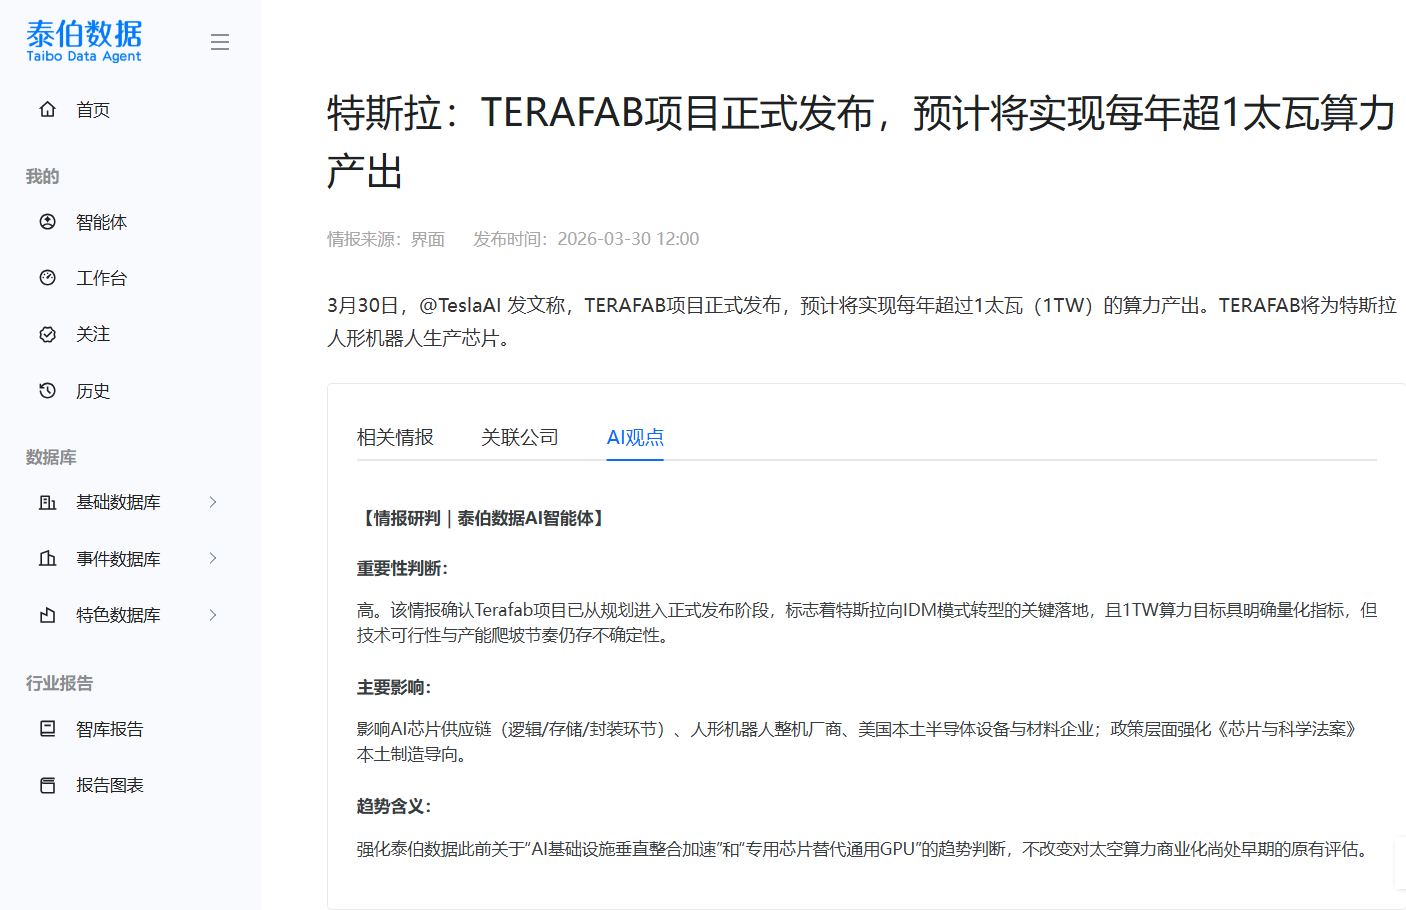Toggle the sidebar collapse hamburger button
The height and width of the screenshot is (910, 1406).
(220, 42)
